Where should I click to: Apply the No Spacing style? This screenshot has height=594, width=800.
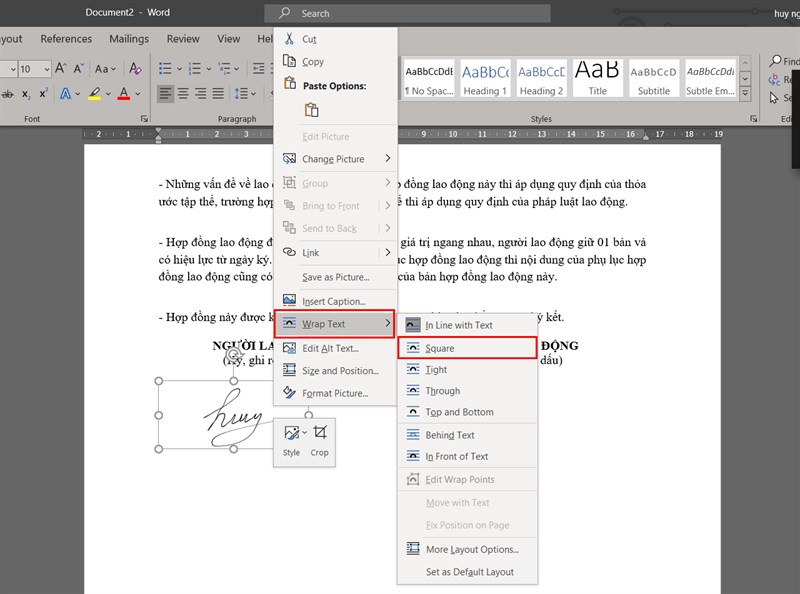[x=429, y=78]
